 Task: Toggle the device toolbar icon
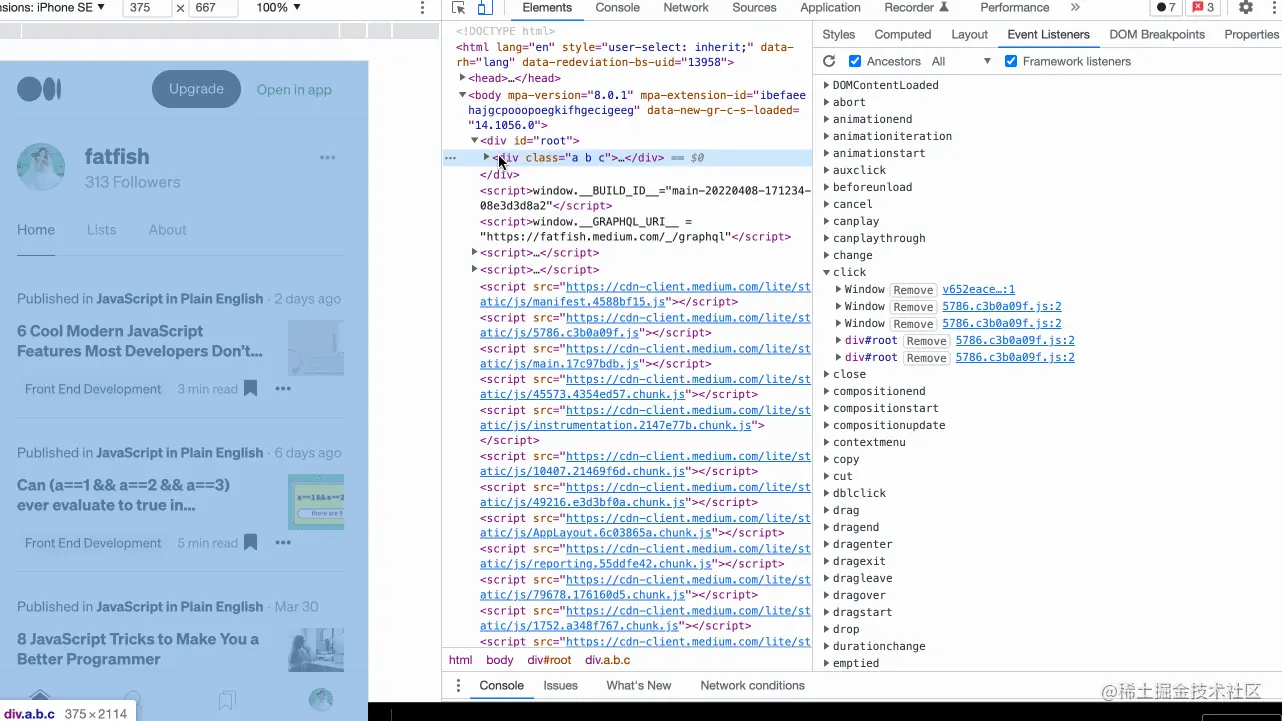(x=484, y=8)
